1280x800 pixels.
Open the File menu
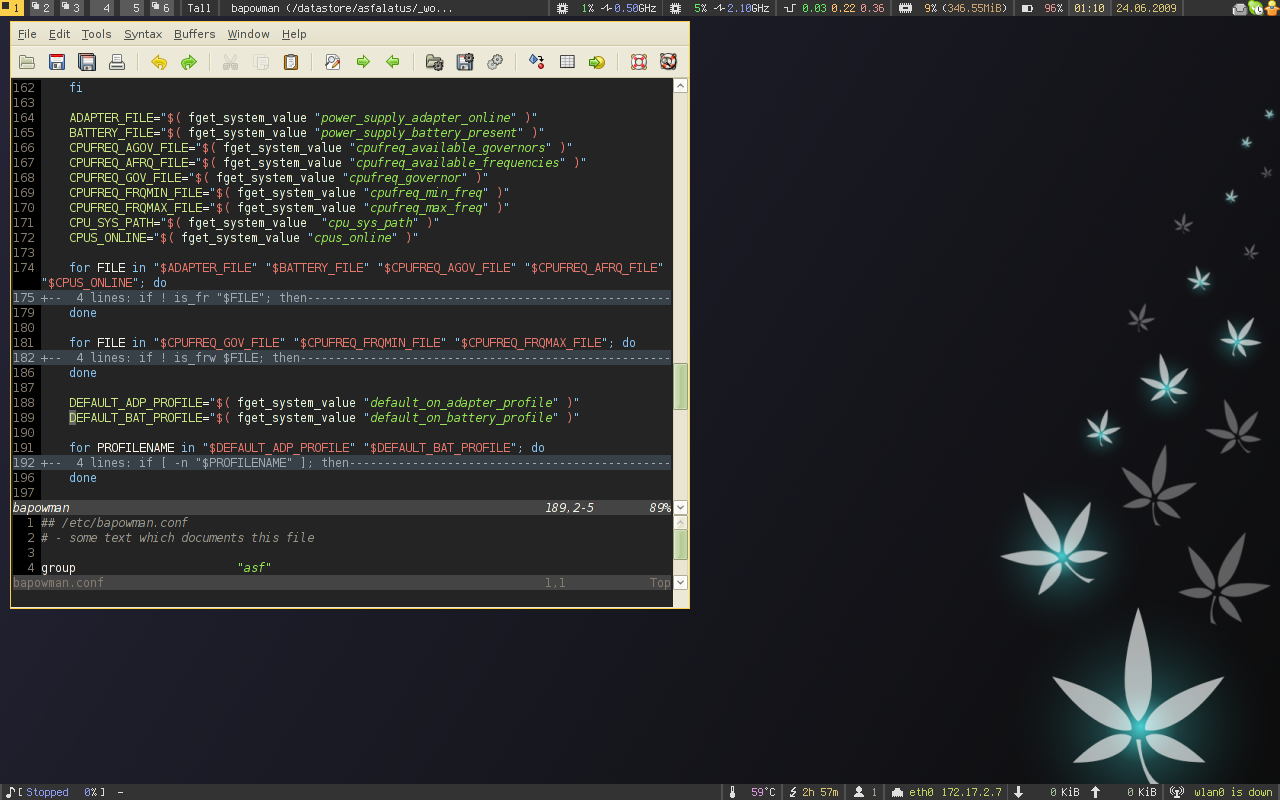(x=27, y=34)
